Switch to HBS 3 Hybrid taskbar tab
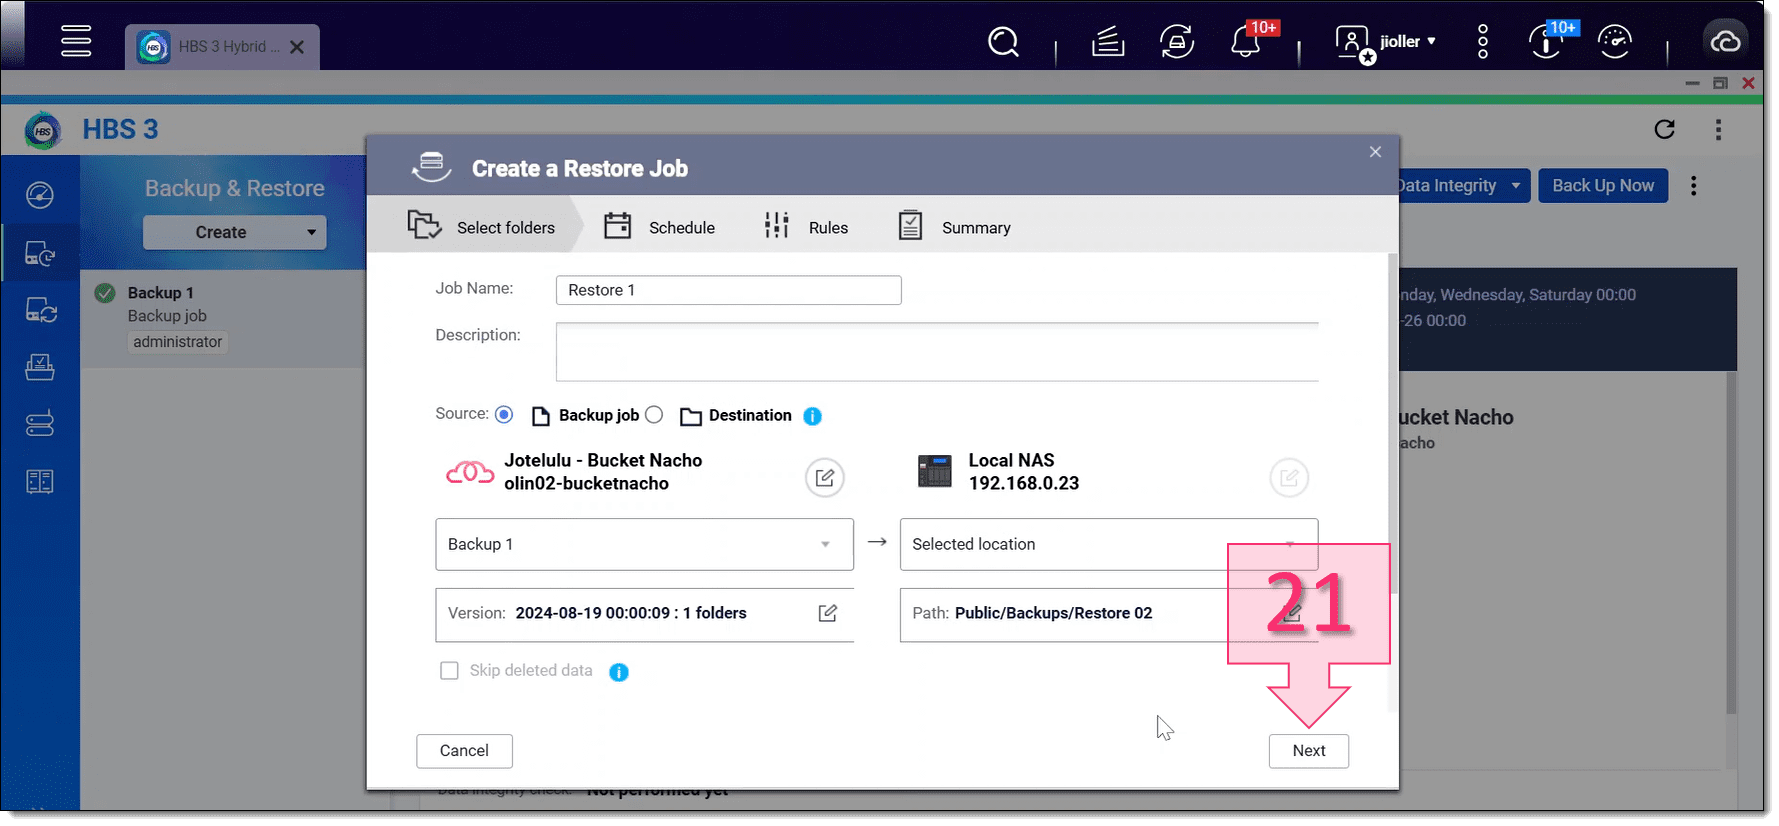 tap(223, 47)
